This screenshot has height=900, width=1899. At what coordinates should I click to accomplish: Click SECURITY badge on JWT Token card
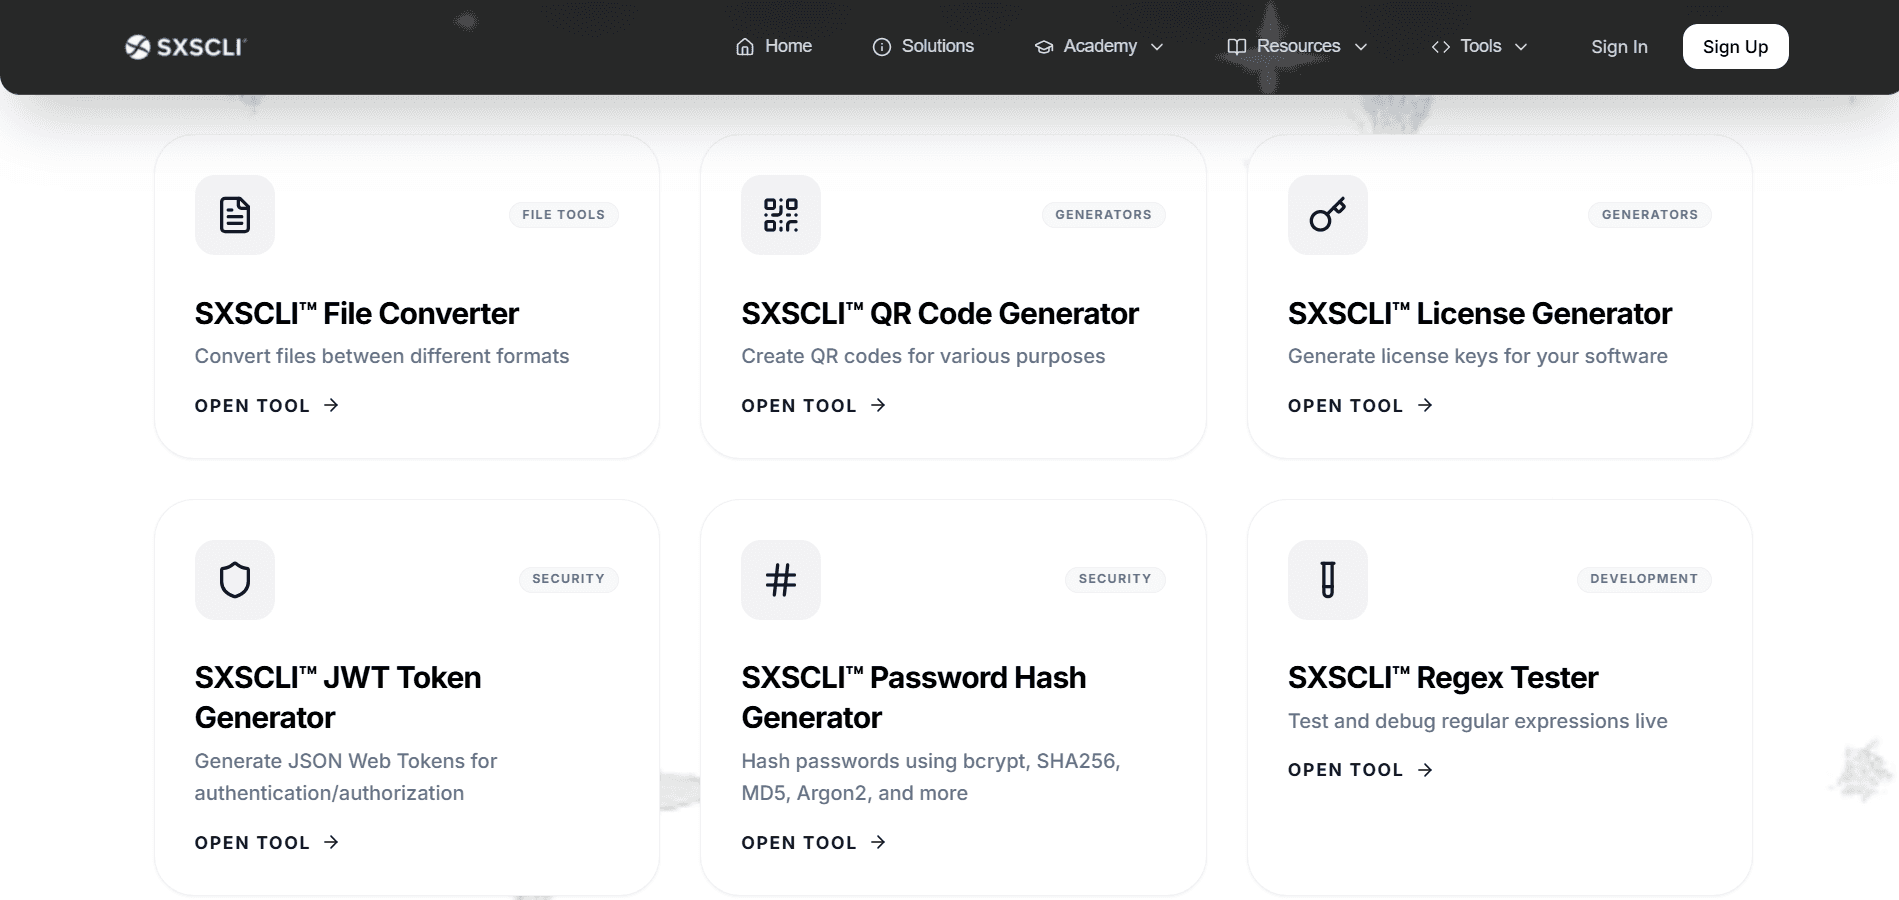(x=568, y=579)
